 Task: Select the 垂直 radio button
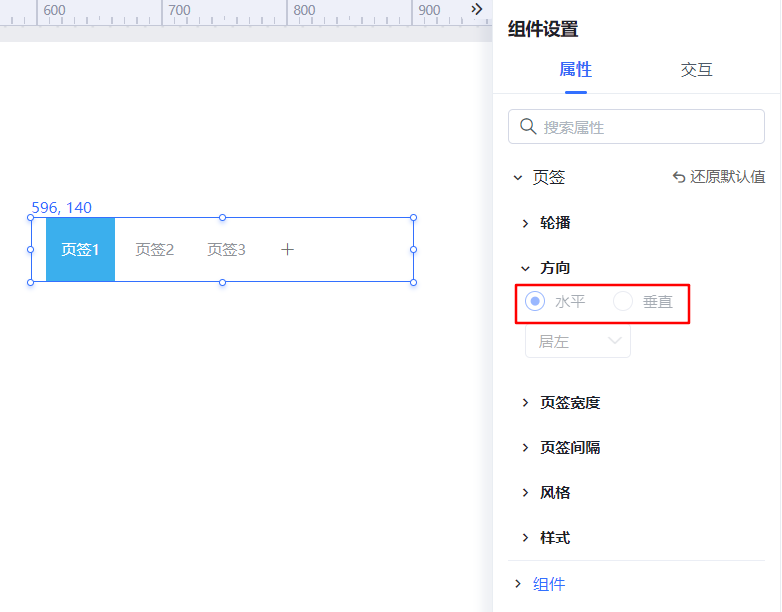tap(623, 301)
